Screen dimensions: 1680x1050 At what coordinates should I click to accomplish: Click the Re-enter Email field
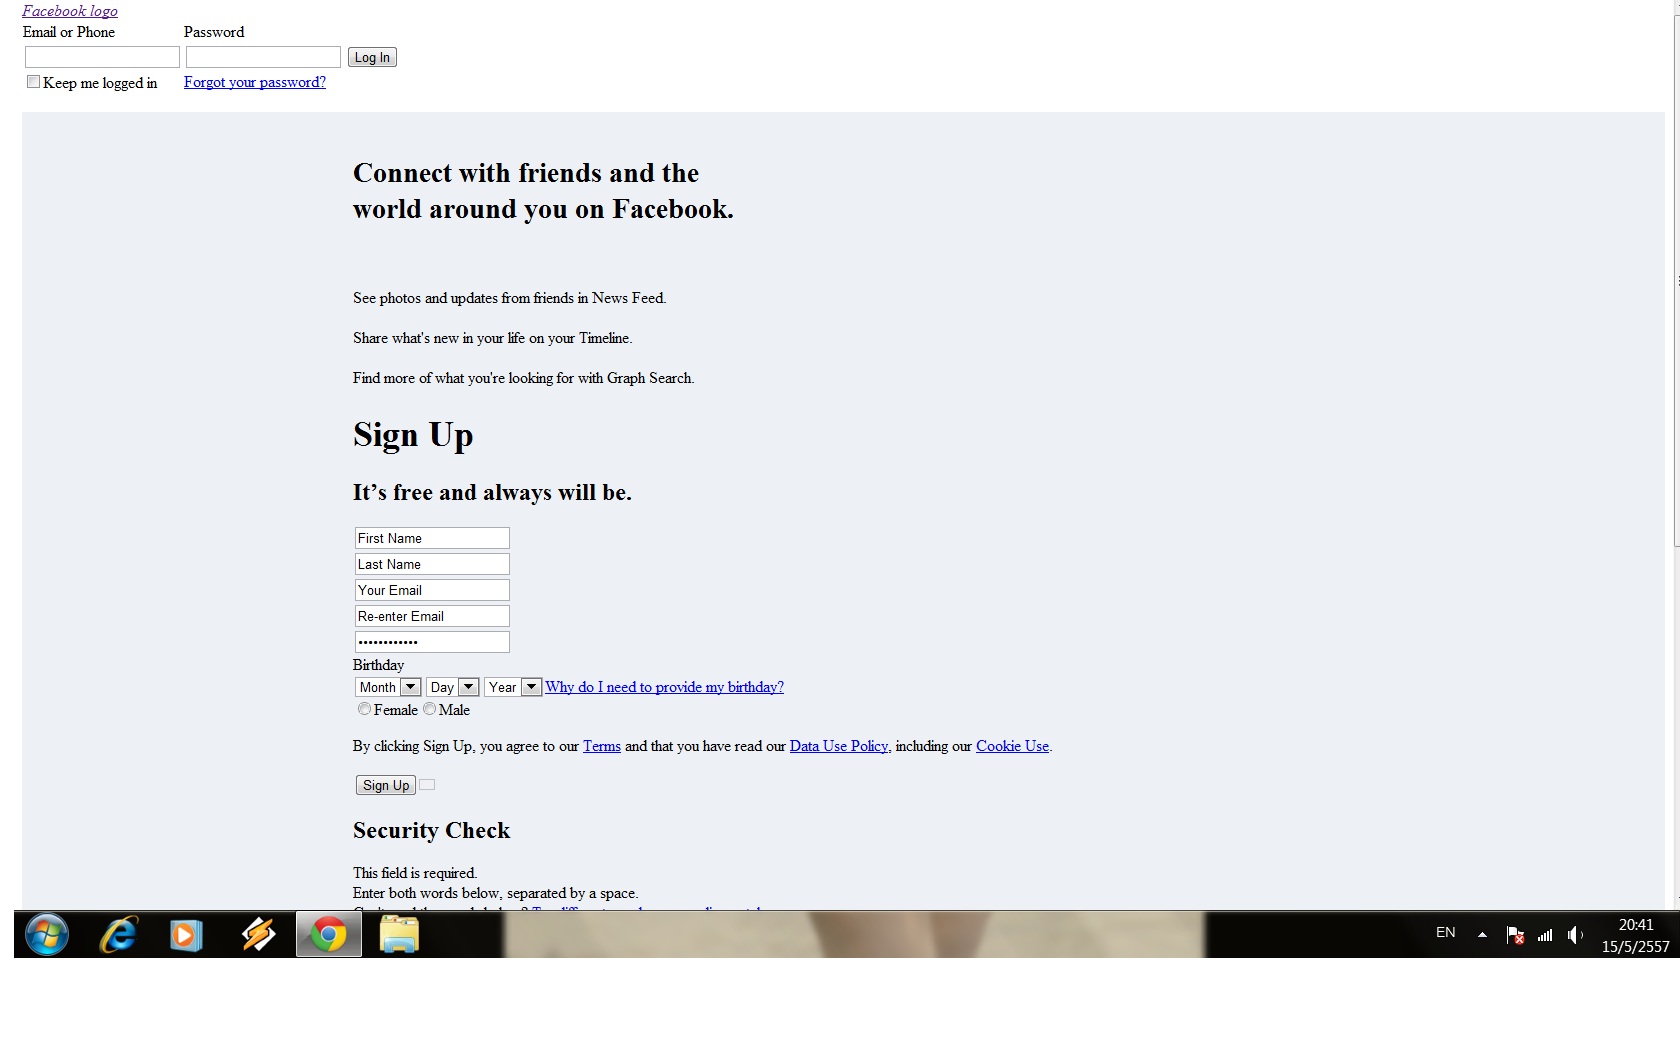point(432,616)
